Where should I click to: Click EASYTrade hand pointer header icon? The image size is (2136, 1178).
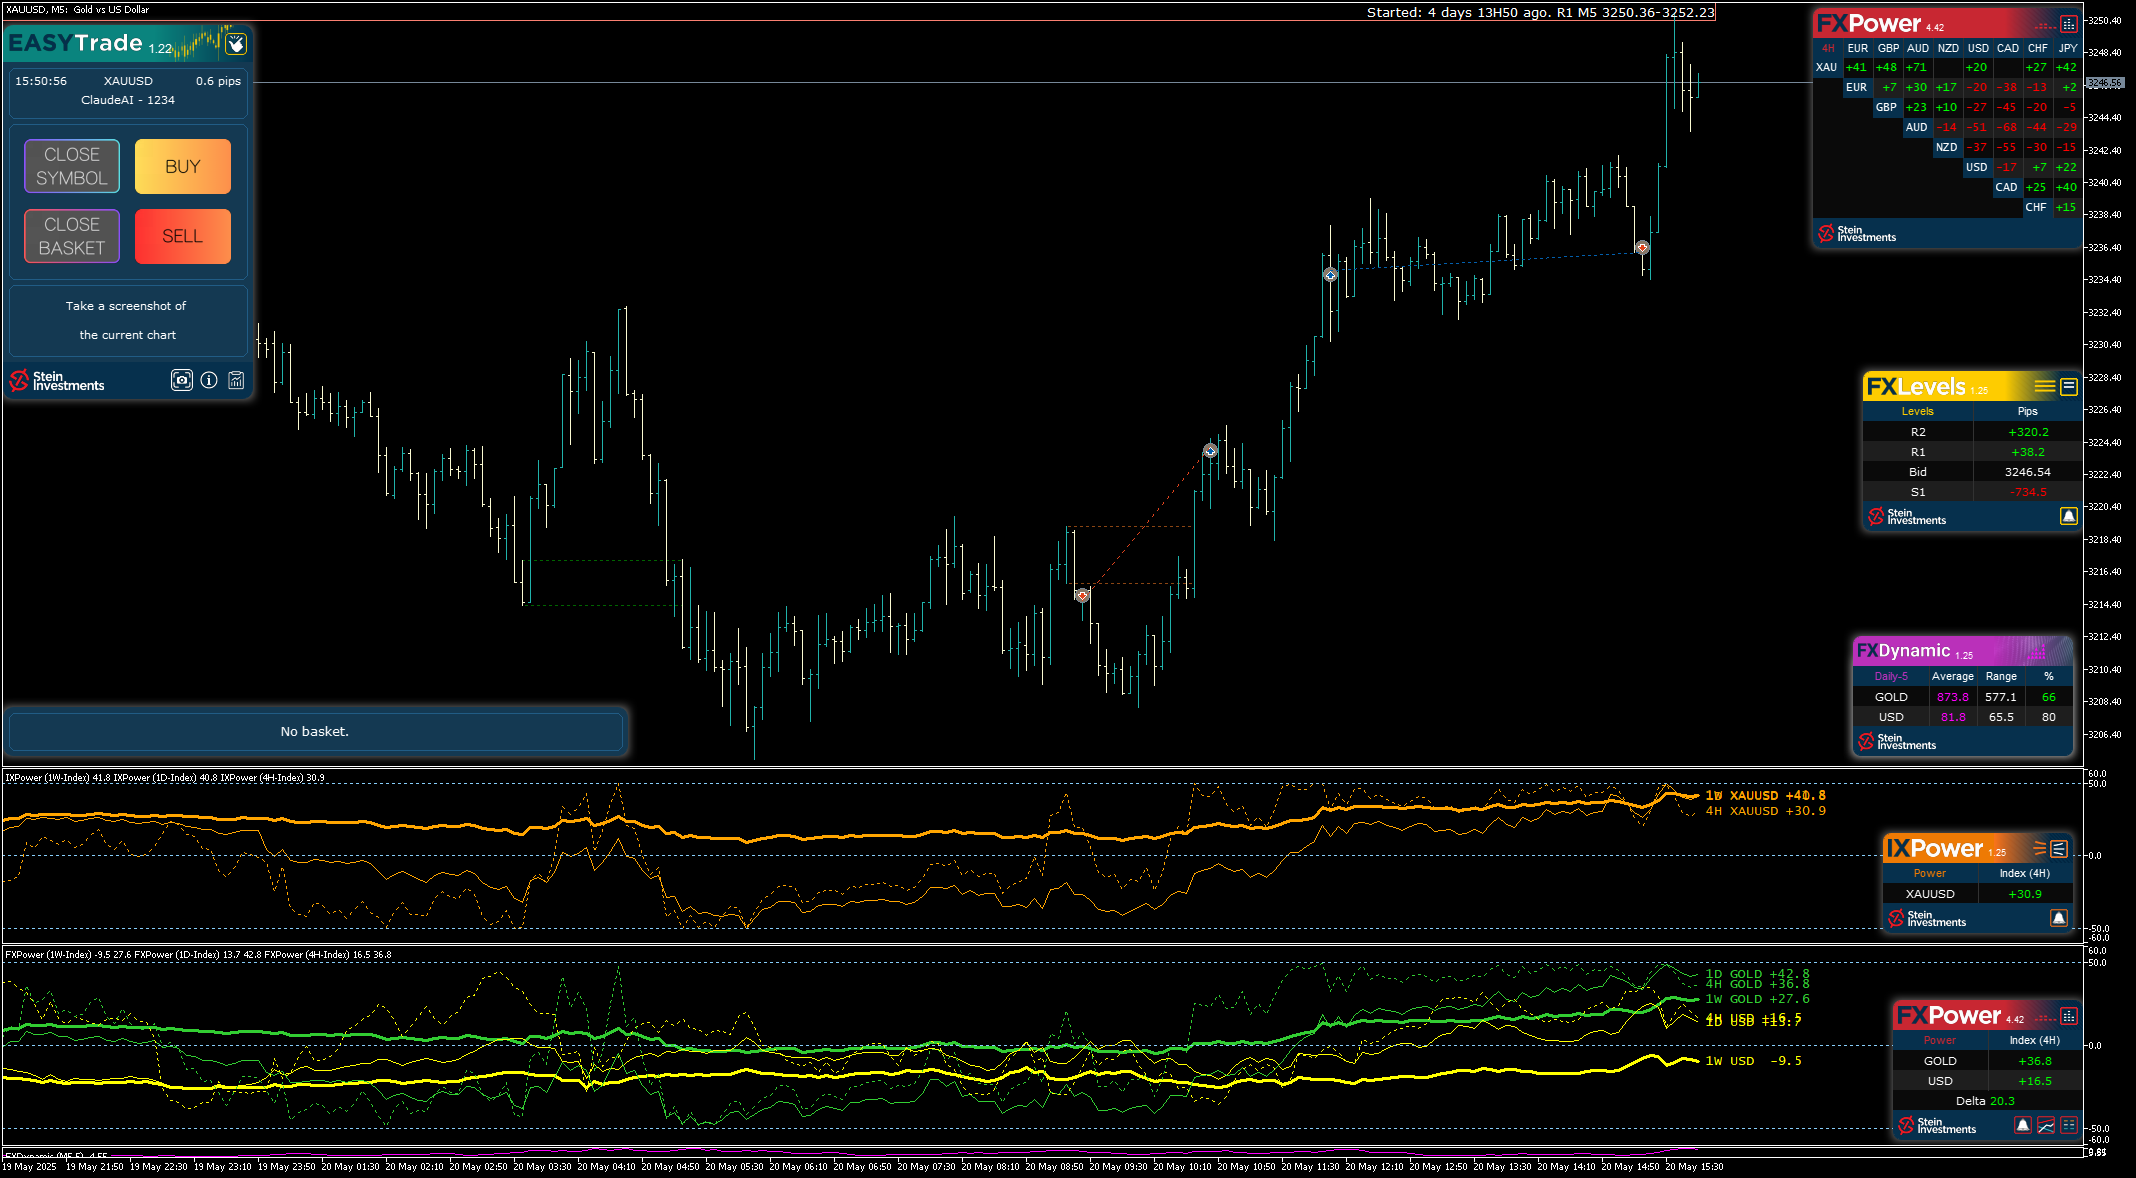(x=236, y=44)
